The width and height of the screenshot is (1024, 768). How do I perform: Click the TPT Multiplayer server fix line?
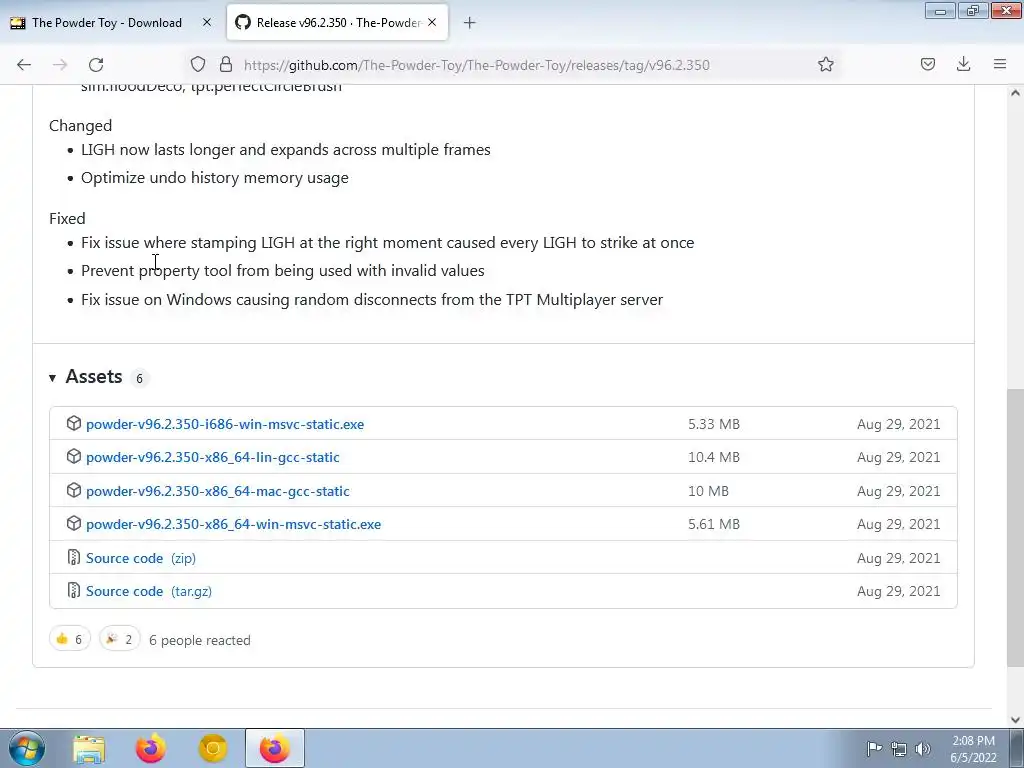click(372, 300)
